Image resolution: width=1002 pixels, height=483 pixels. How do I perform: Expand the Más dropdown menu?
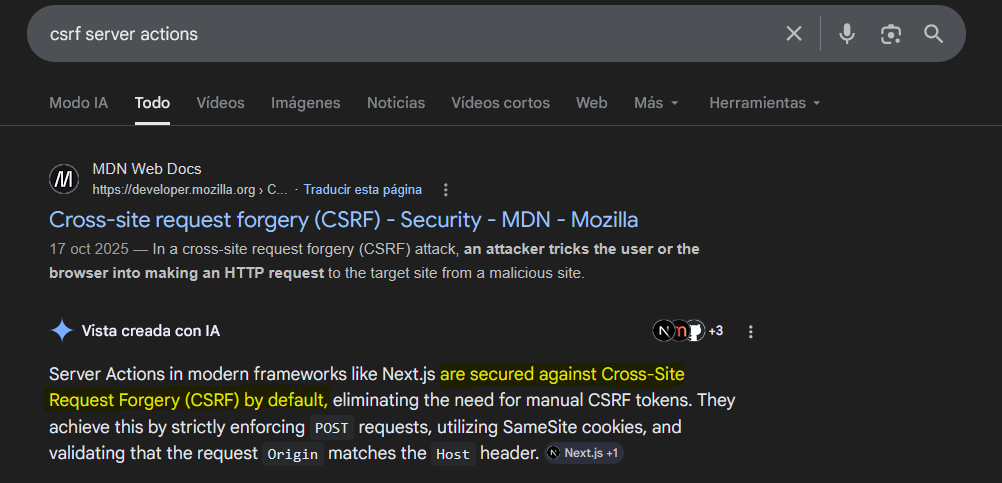pos(656,103)
